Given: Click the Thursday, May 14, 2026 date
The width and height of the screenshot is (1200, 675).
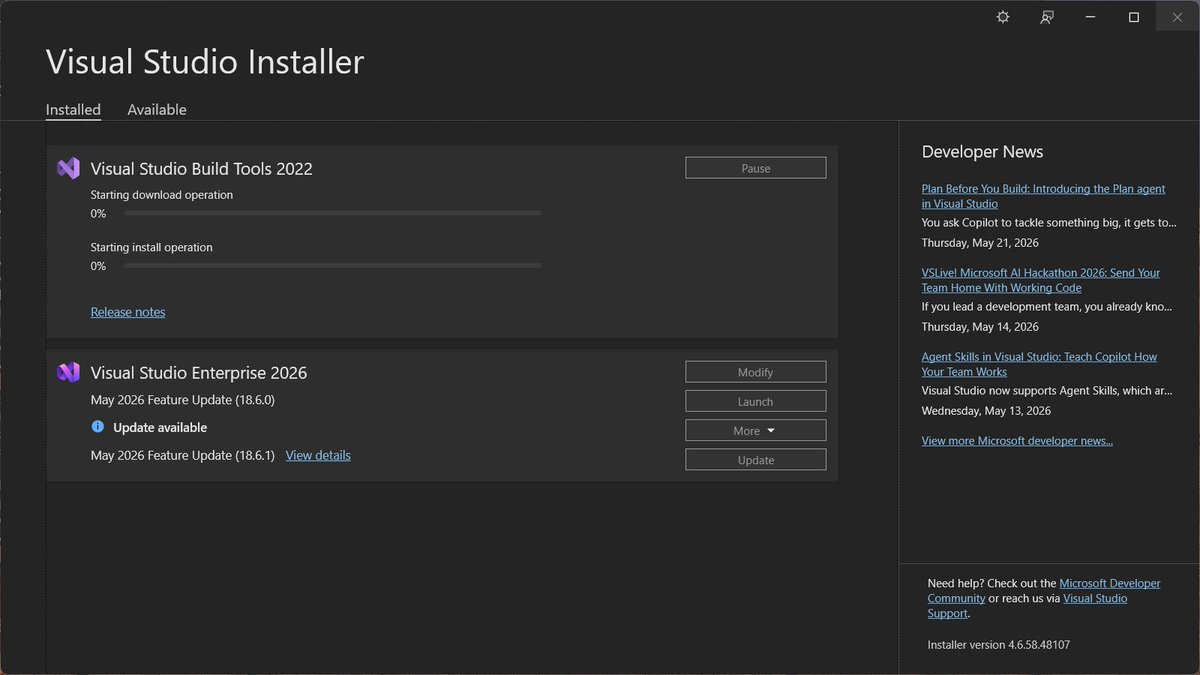Looking at the screenshot, I should click(x=980, y=327).
